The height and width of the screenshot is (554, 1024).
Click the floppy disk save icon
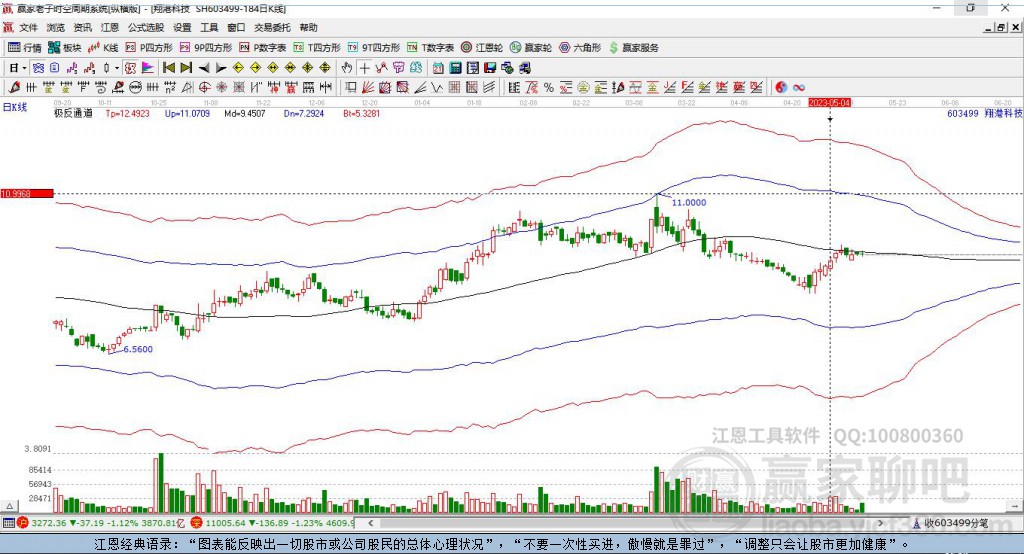click(x=490, y=68)
